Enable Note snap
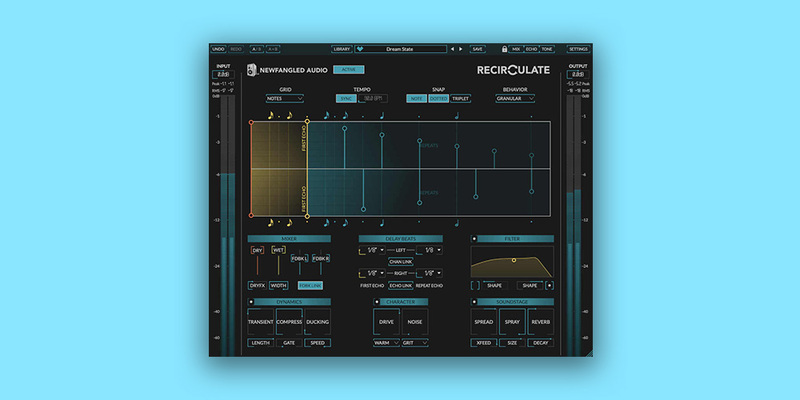Image resolution: width=800 pixels, height=400 pixels. click(x=417, y=98)
